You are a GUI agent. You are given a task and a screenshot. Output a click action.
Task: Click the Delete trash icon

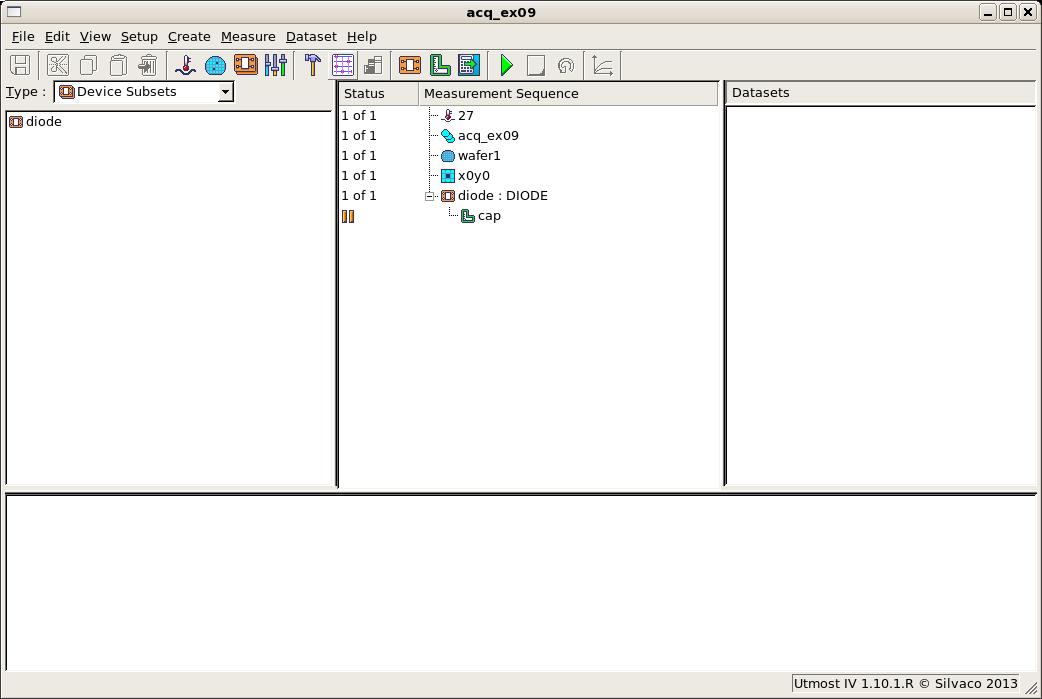pyautogui.click(x=148, y=65)
